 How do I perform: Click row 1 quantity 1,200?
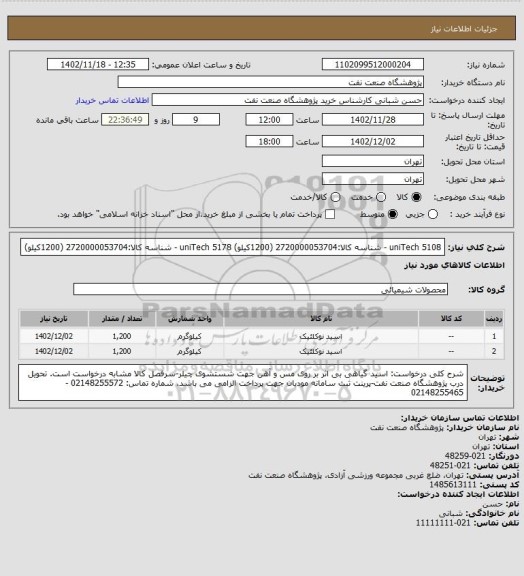(x=122, y=336)
